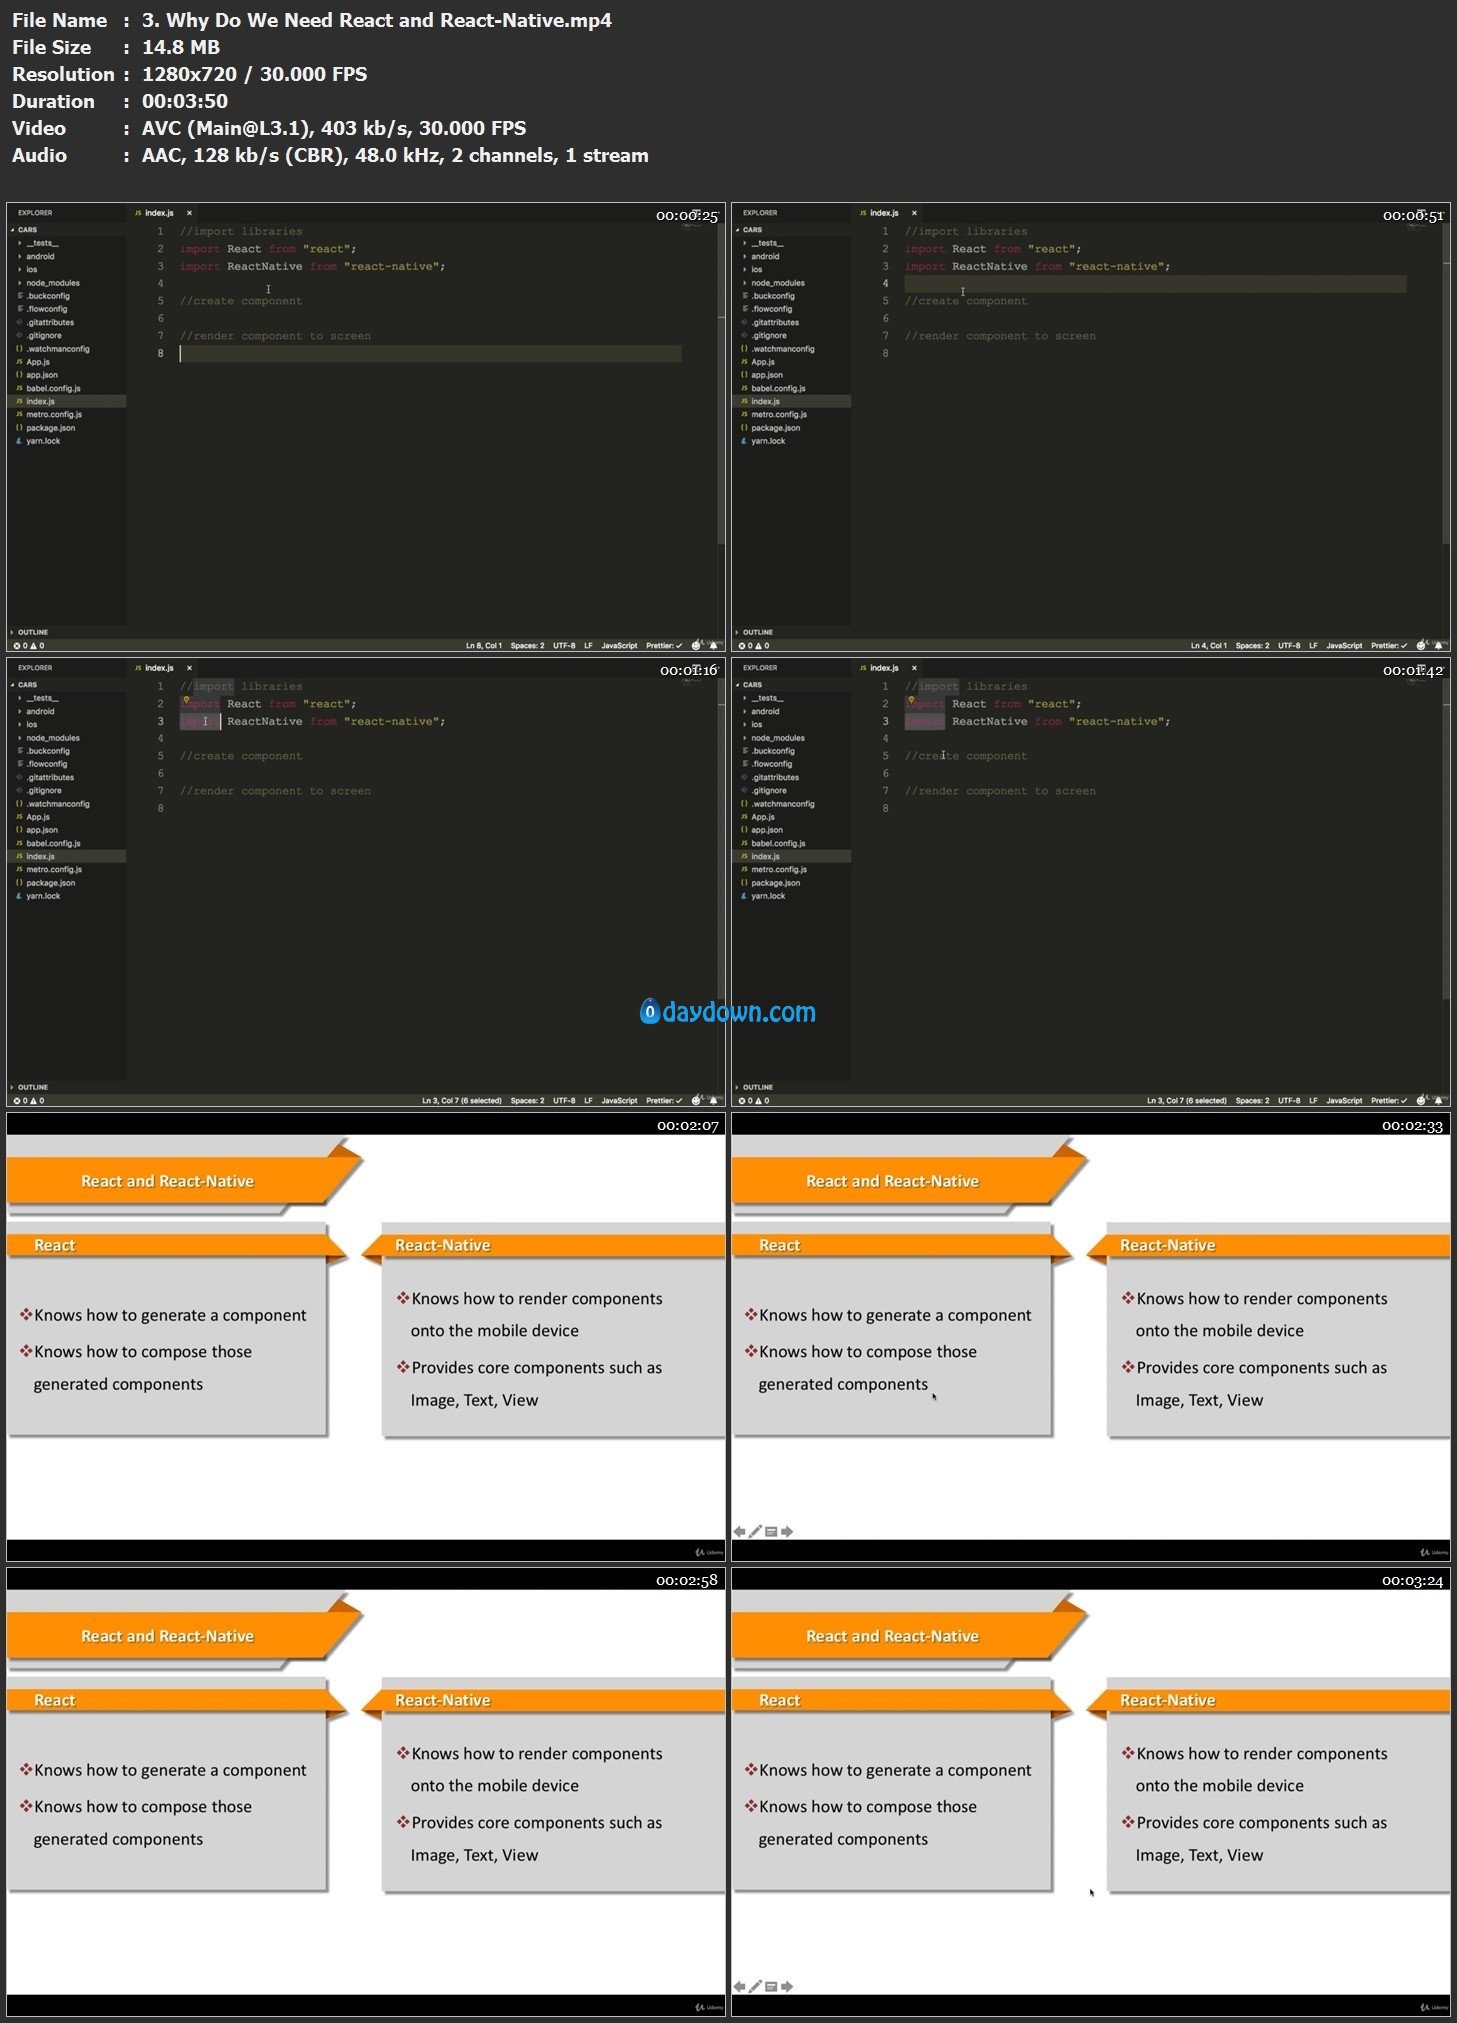Click the daydown.com watermark link

tap(728, 1012)
